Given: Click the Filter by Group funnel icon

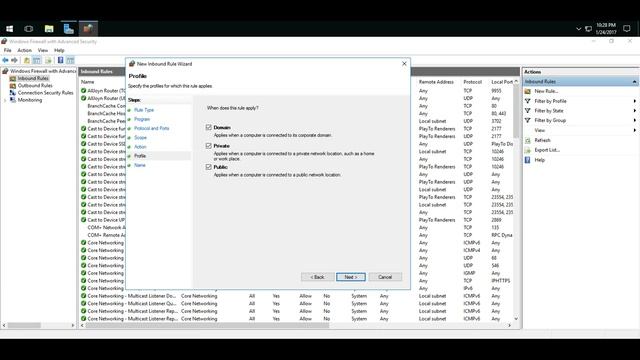Looking at the screenshot, I should pyautogui.click(x=528, y=120).
